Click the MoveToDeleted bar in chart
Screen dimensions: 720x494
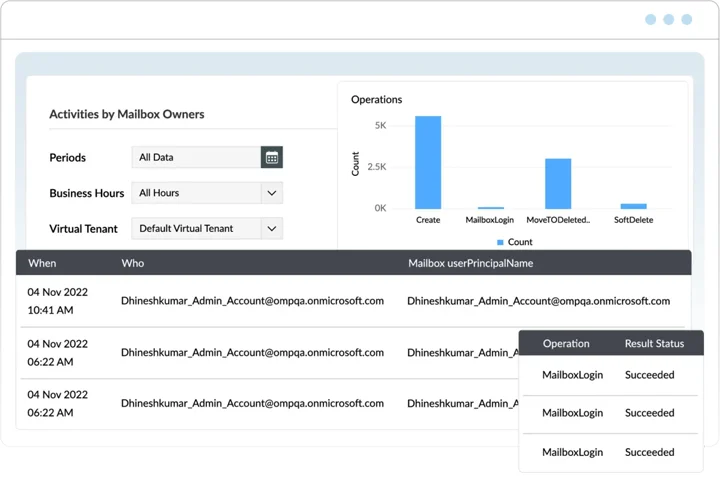pyautogui.click(x=558, y=184)
